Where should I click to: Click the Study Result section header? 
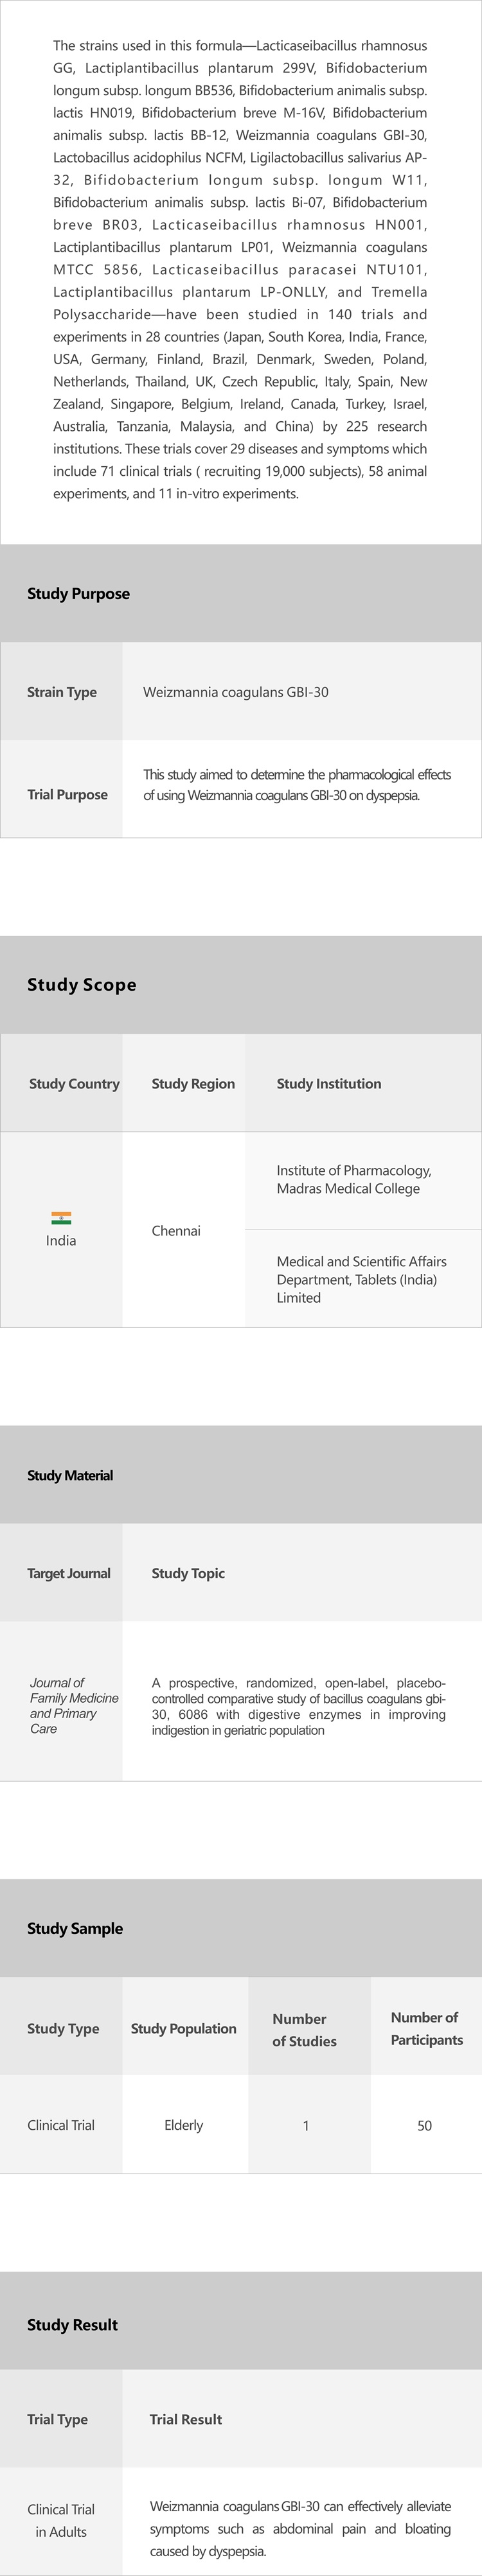pos(72,2324)
